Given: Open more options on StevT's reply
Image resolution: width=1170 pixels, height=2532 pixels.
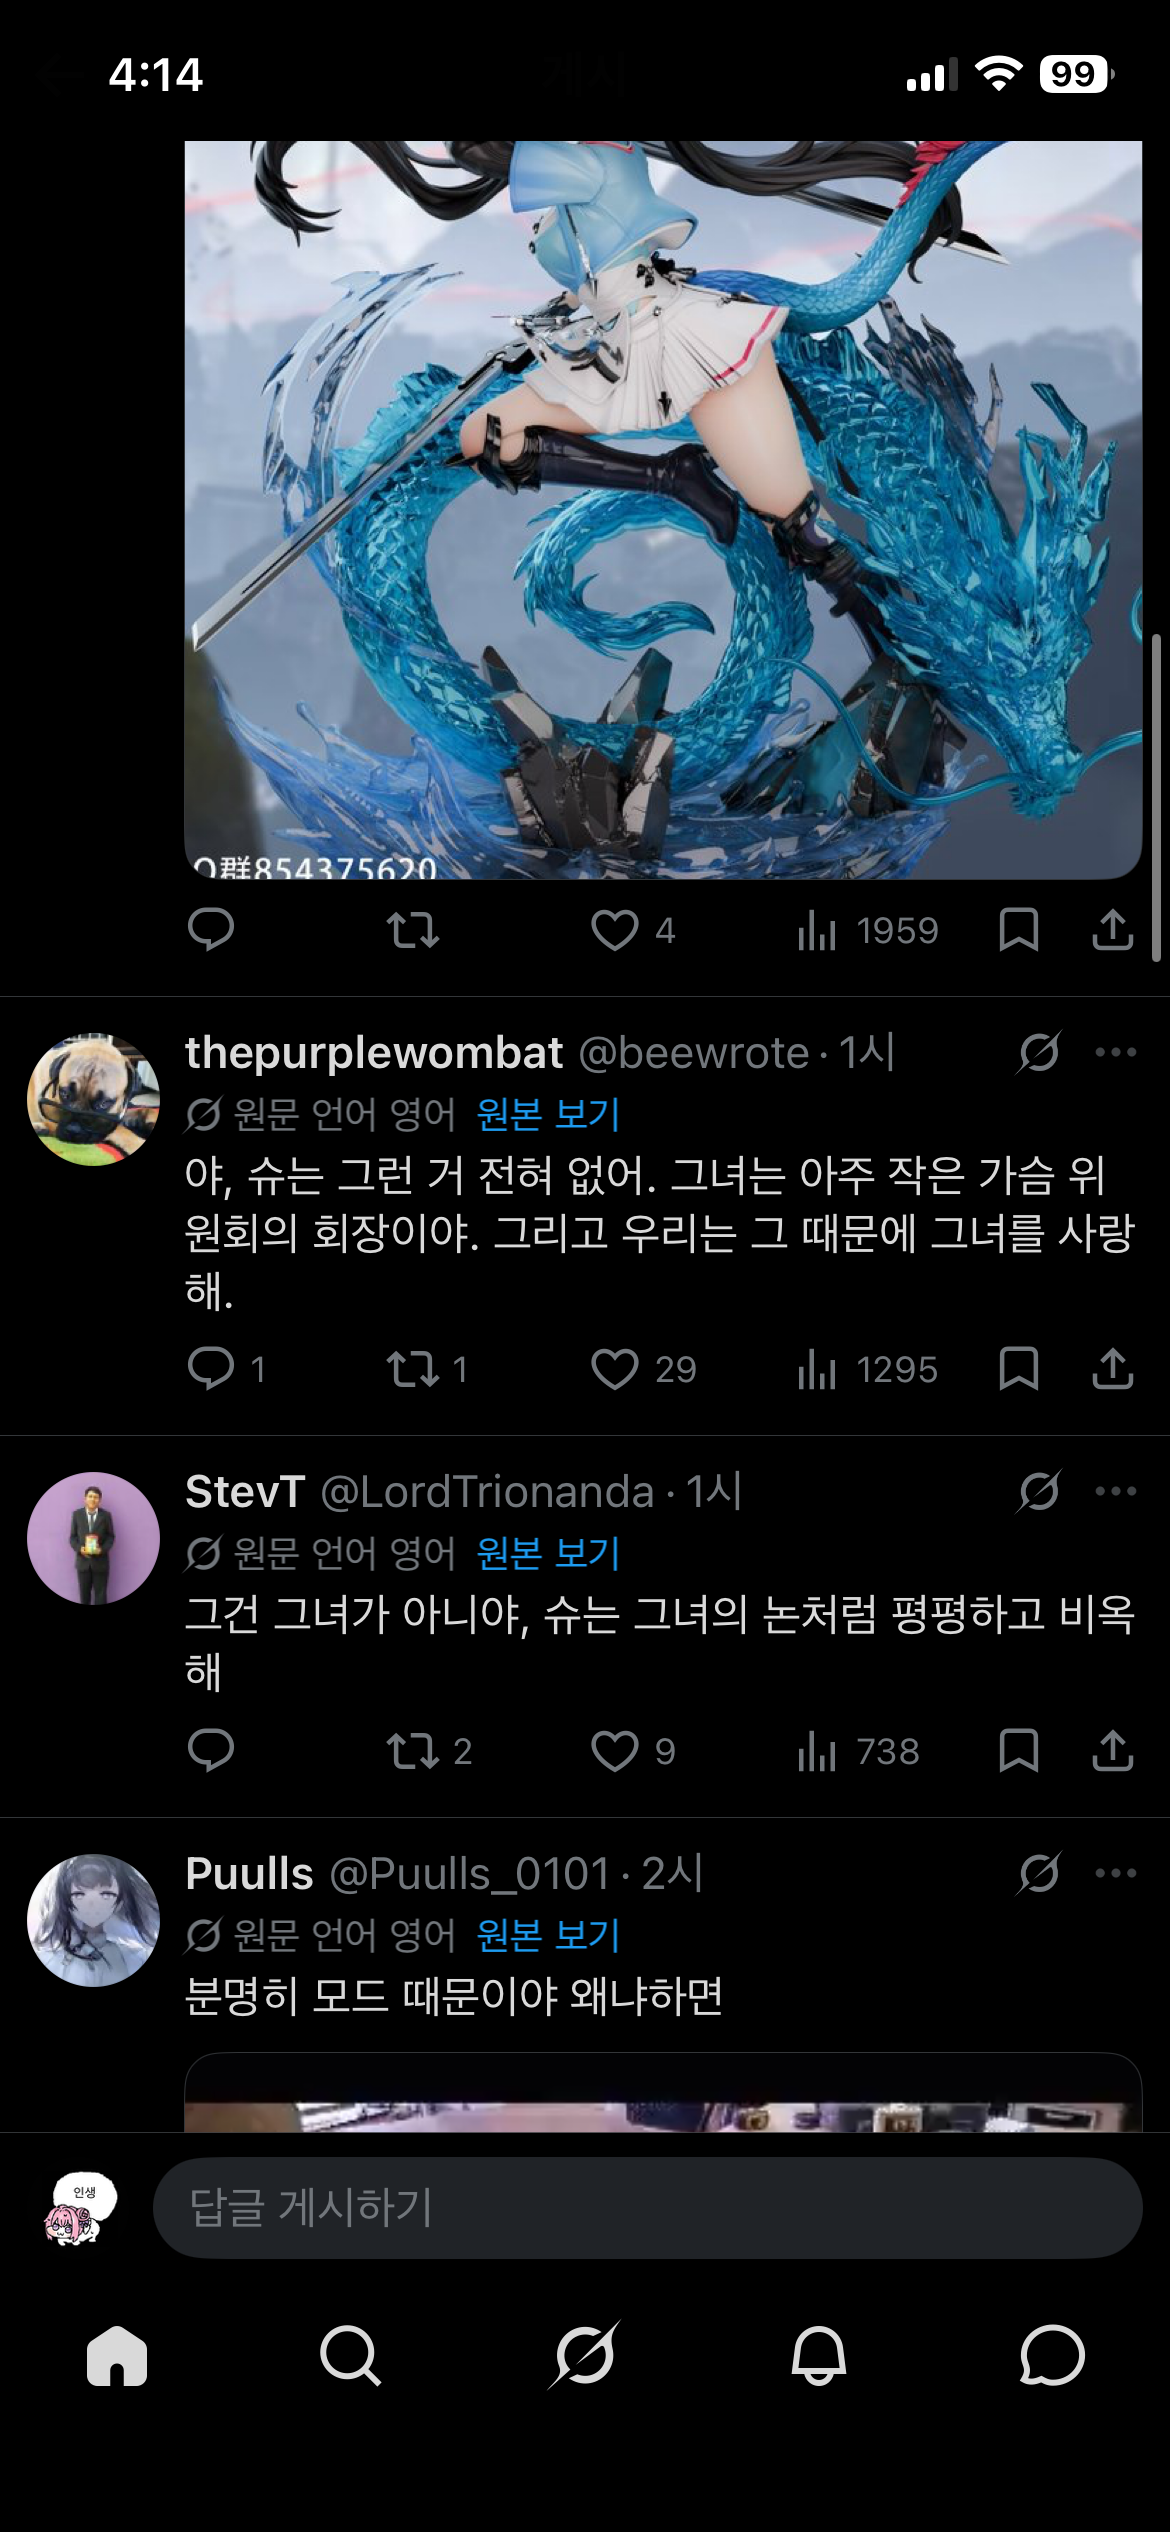Looking at the screenshot, I should [1116, 1491].
